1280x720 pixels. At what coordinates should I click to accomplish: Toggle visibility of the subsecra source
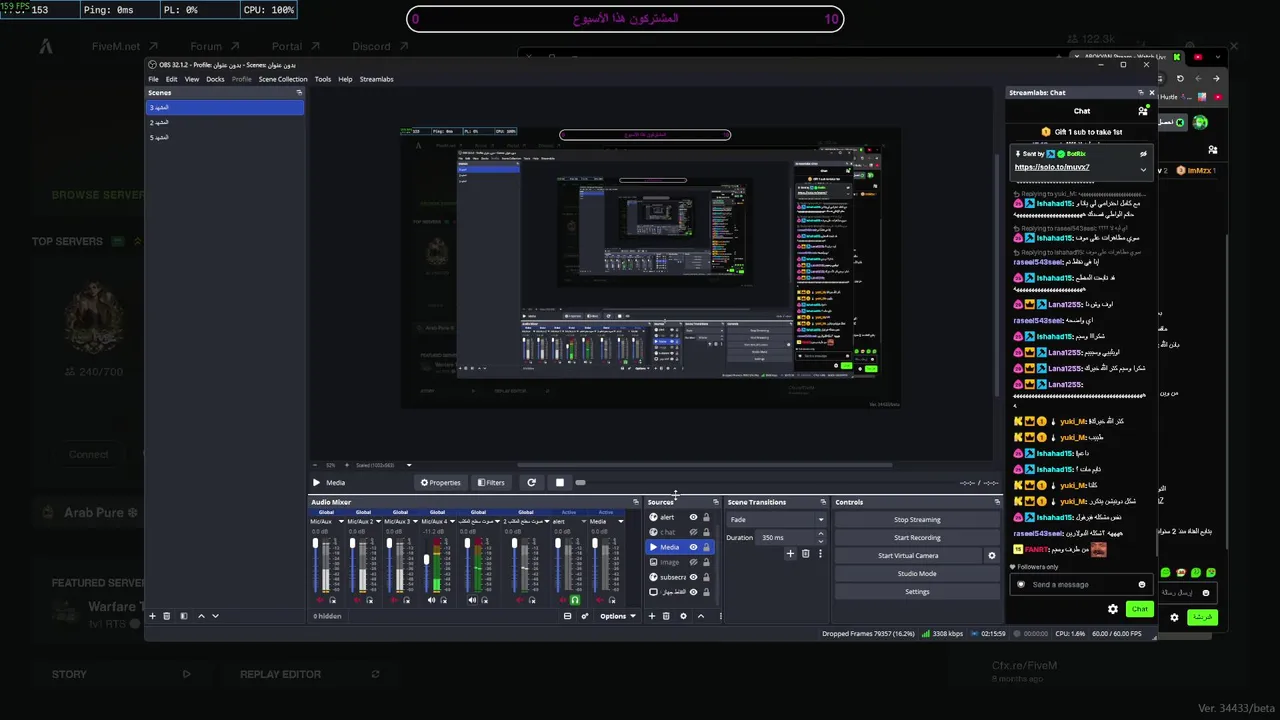pyautogui.click(x=693, y=577)
